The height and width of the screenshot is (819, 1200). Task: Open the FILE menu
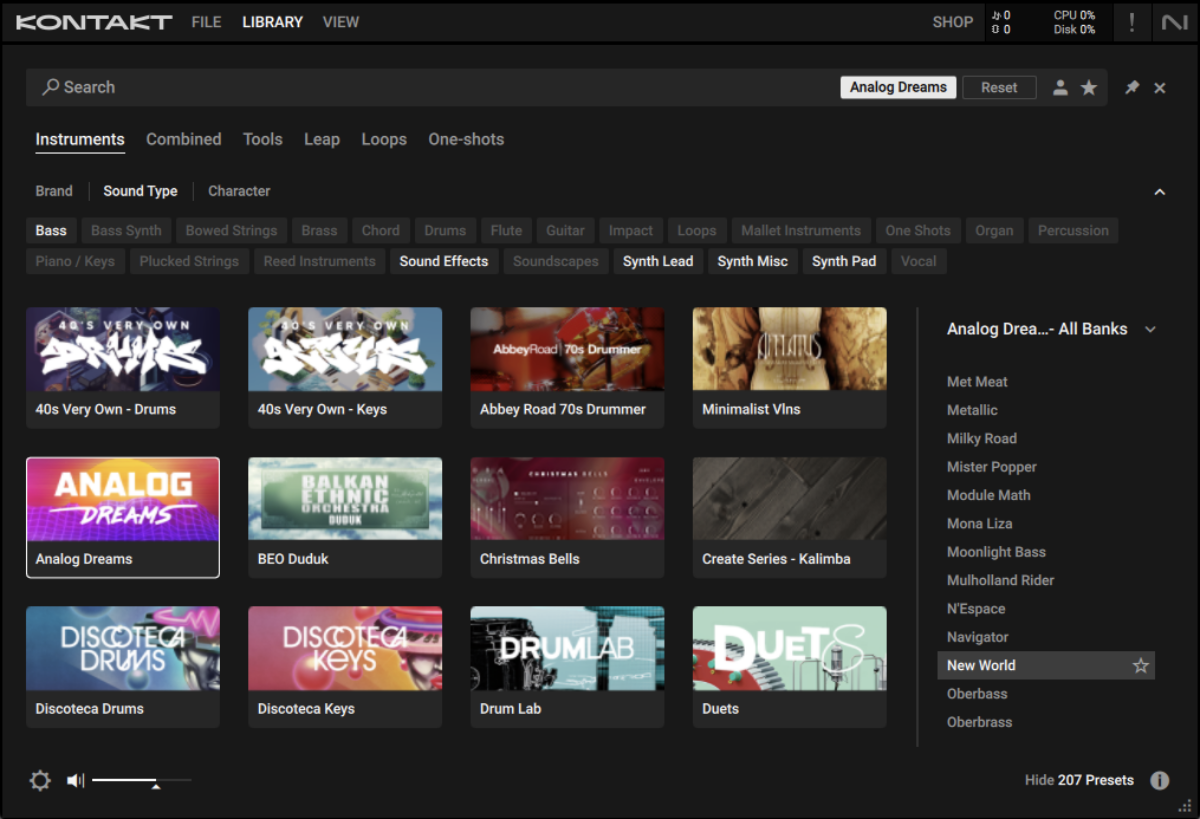tap(206, 22)
